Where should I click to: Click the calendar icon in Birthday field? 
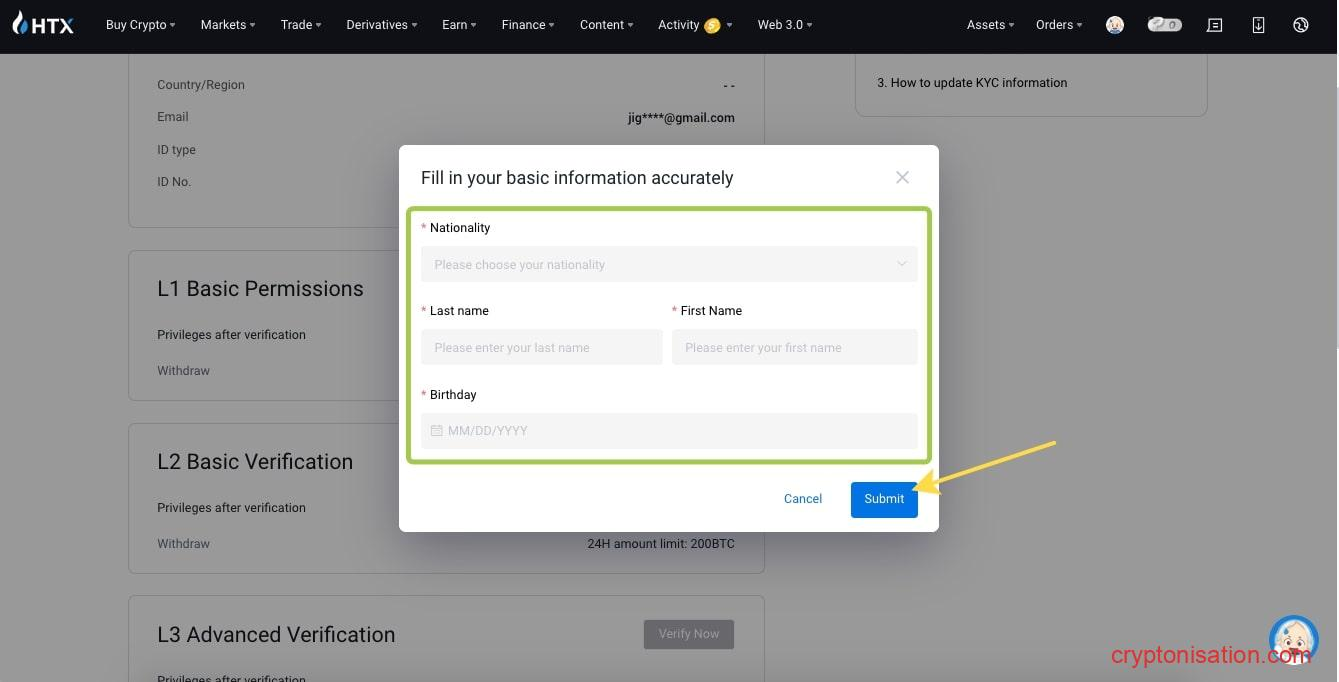click(x=436, y=431)
